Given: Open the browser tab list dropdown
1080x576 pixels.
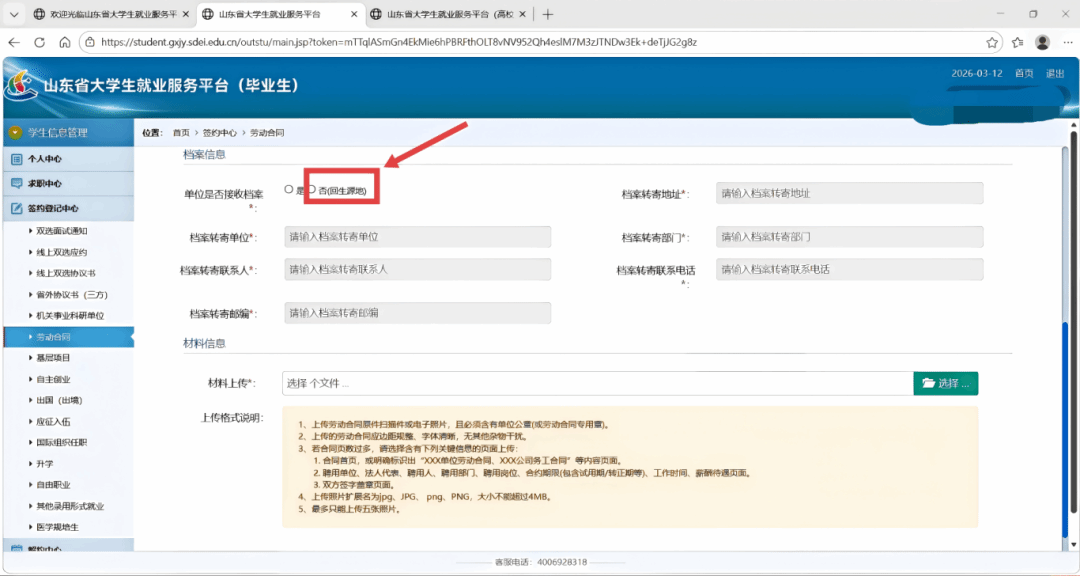Looking at the screenshot, I should point(14,14).
